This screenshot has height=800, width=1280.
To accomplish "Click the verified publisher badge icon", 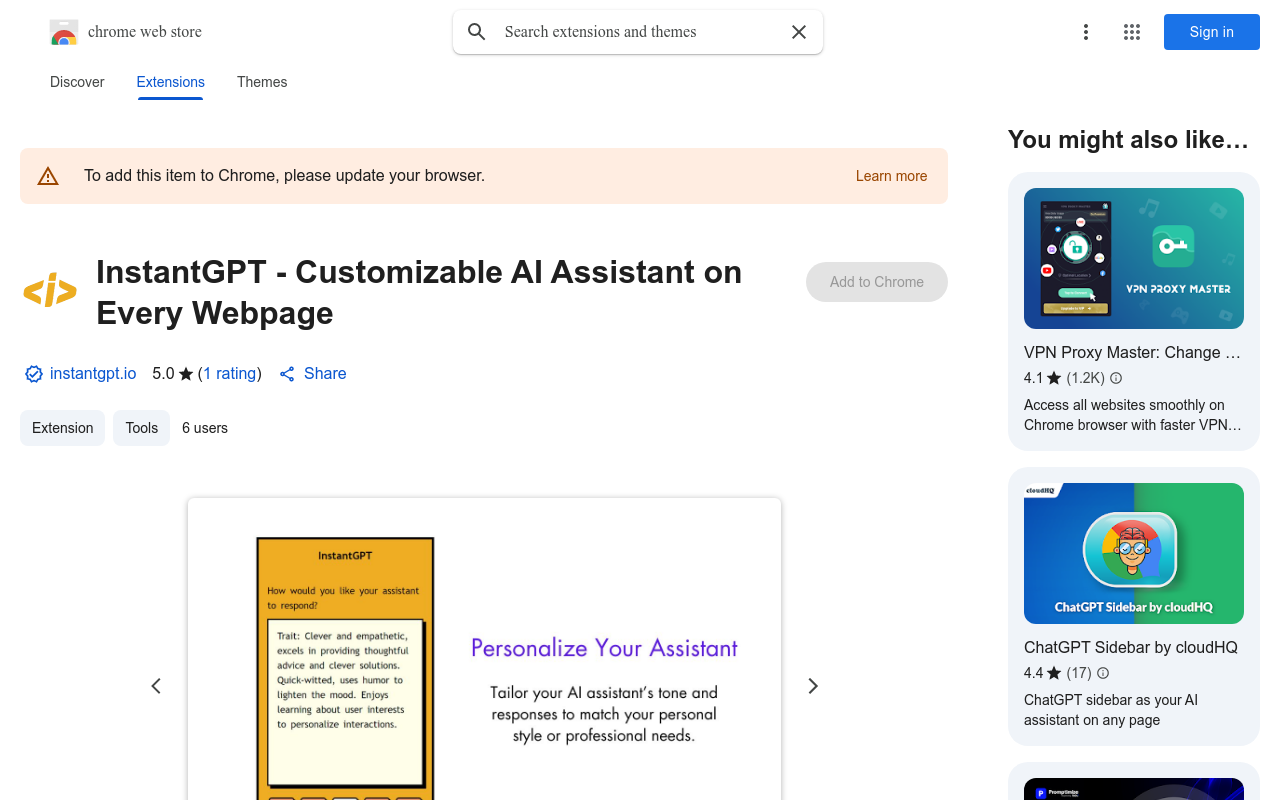I will coord(34,374).
